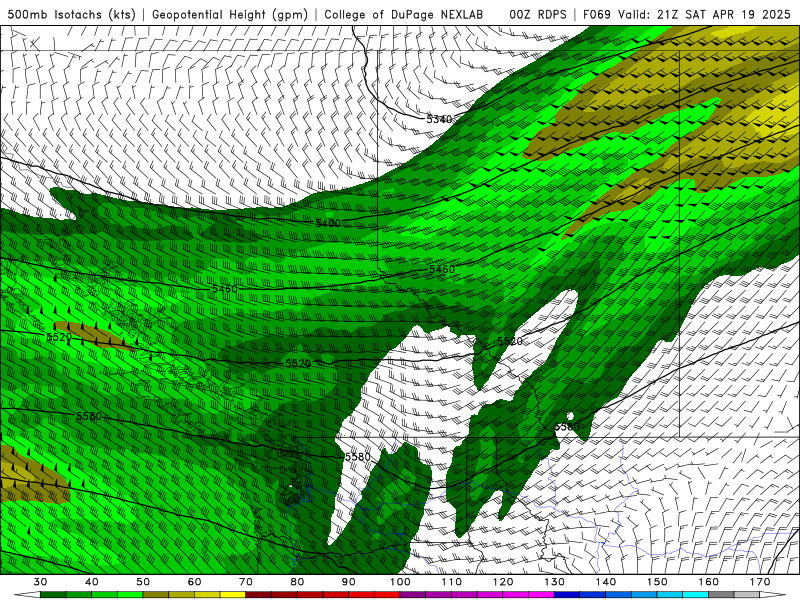Click the 50 knot legend label
The image size is (800, 600).
coord(143,582)
